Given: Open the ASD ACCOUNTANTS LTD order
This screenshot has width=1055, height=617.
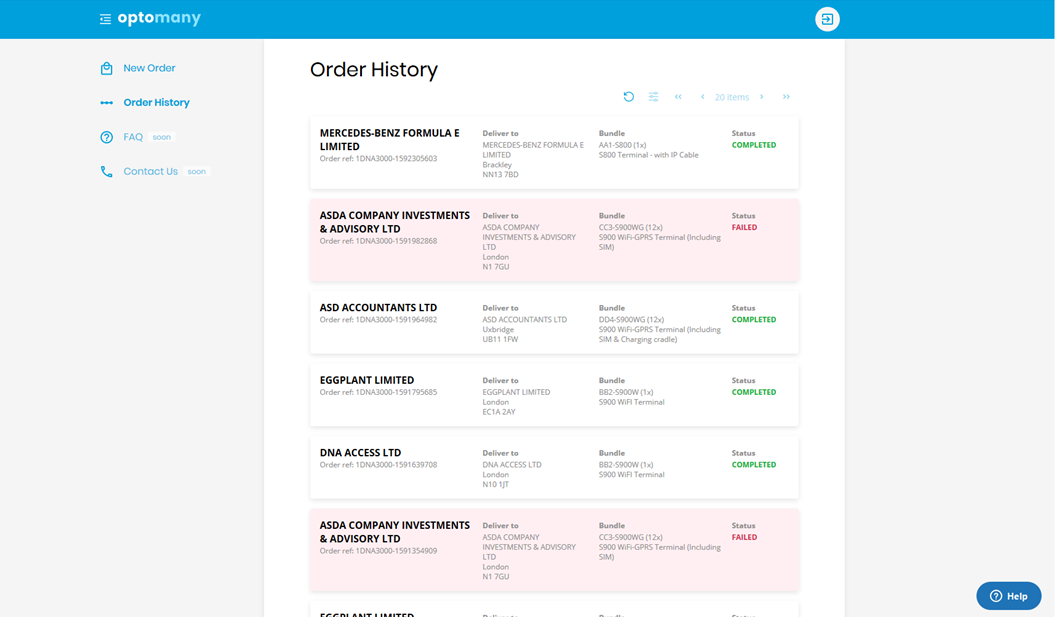Looking at the screenshot, I should click(x=554, y=322).
